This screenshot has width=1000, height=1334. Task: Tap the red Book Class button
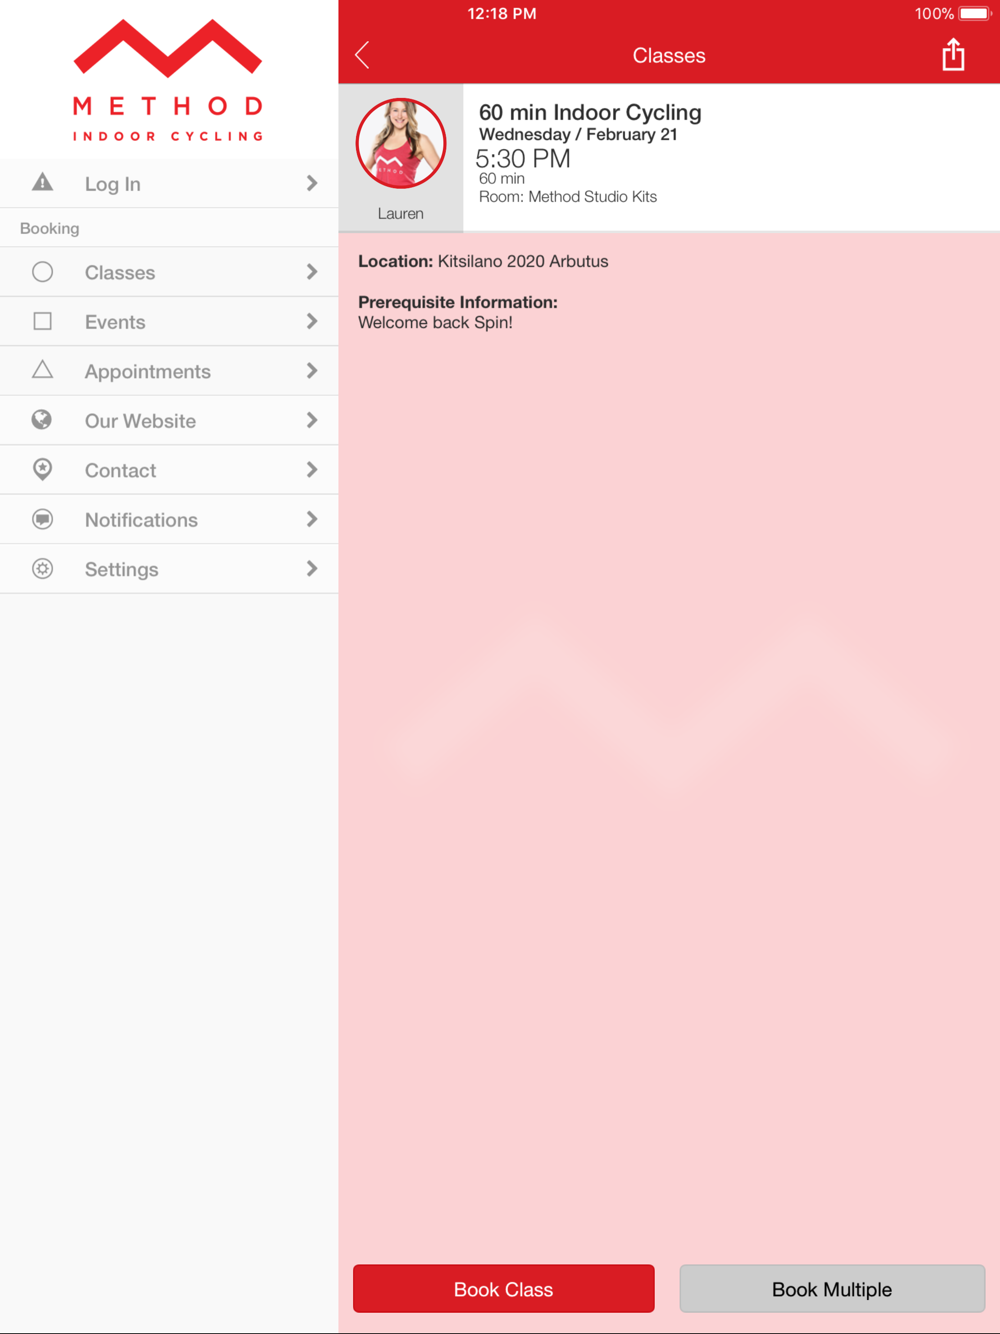click(503, 1289)
